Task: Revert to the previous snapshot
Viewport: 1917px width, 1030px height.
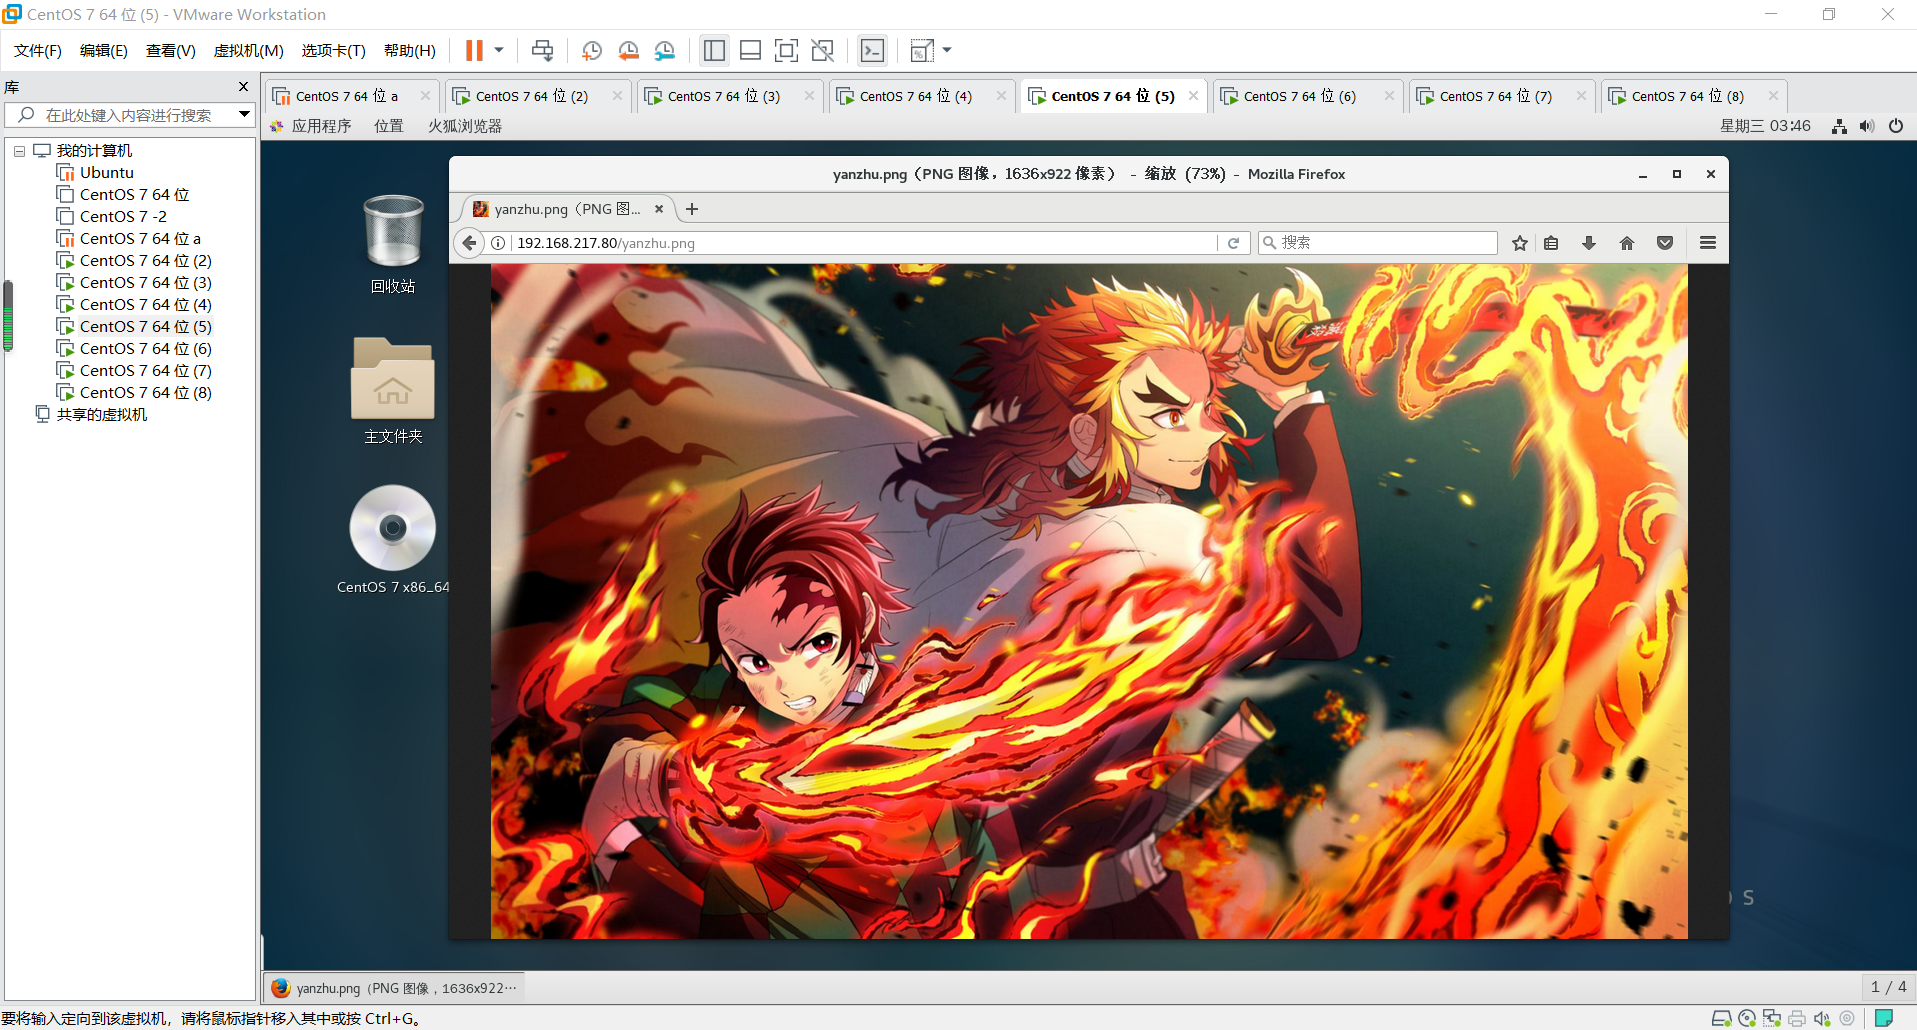Action: click(x=628, y=51)
